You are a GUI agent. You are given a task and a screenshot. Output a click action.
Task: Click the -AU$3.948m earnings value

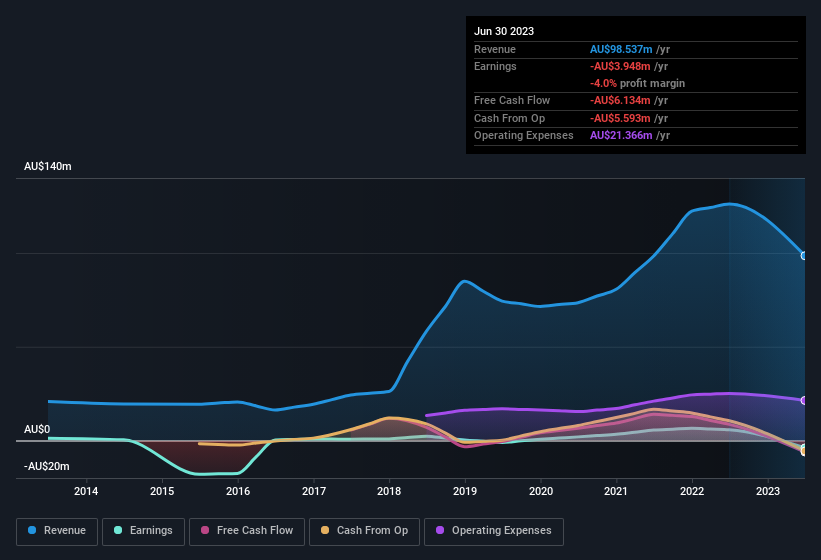tap(620, 66)
